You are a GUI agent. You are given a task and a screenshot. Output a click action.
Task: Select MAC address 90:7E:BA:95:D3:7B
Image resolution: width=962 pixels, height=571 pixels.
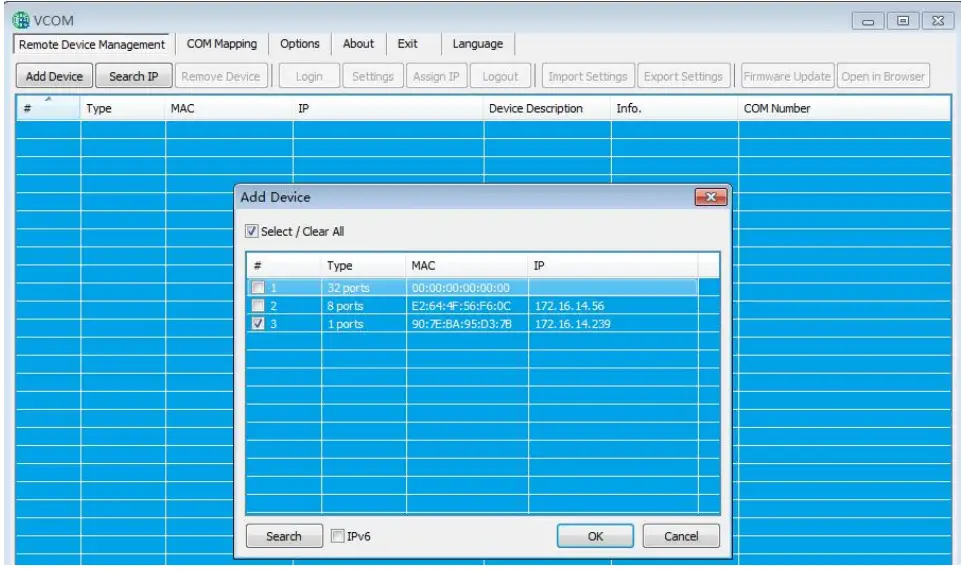tap(461, 324)
